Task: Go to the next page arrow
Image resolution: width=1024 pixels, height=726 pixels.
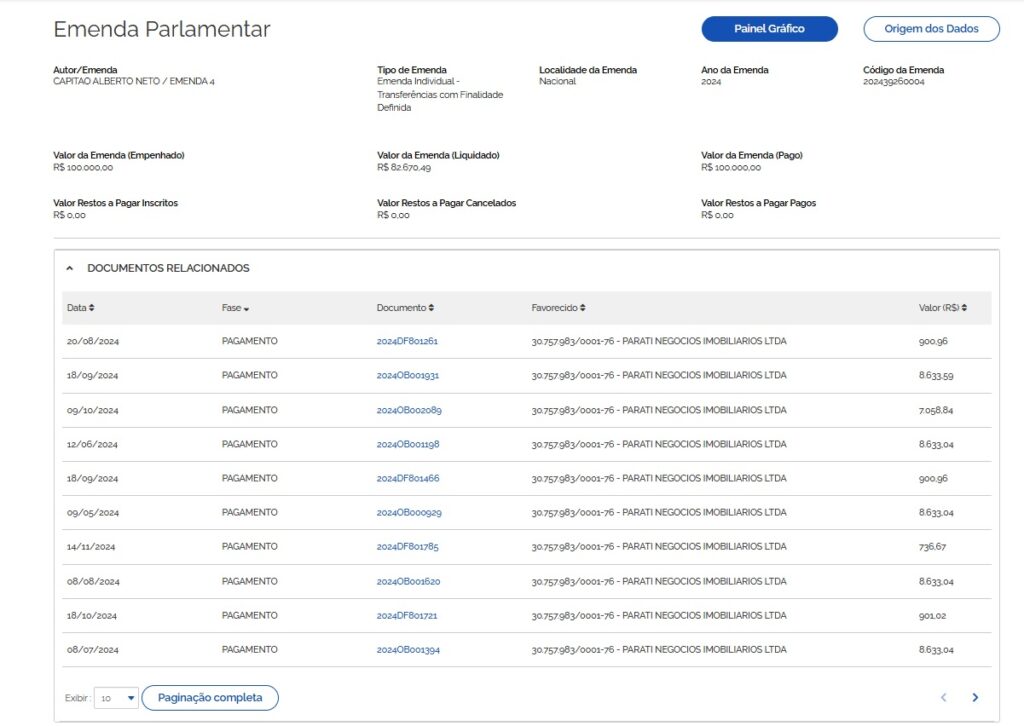Action: point(975,697)
